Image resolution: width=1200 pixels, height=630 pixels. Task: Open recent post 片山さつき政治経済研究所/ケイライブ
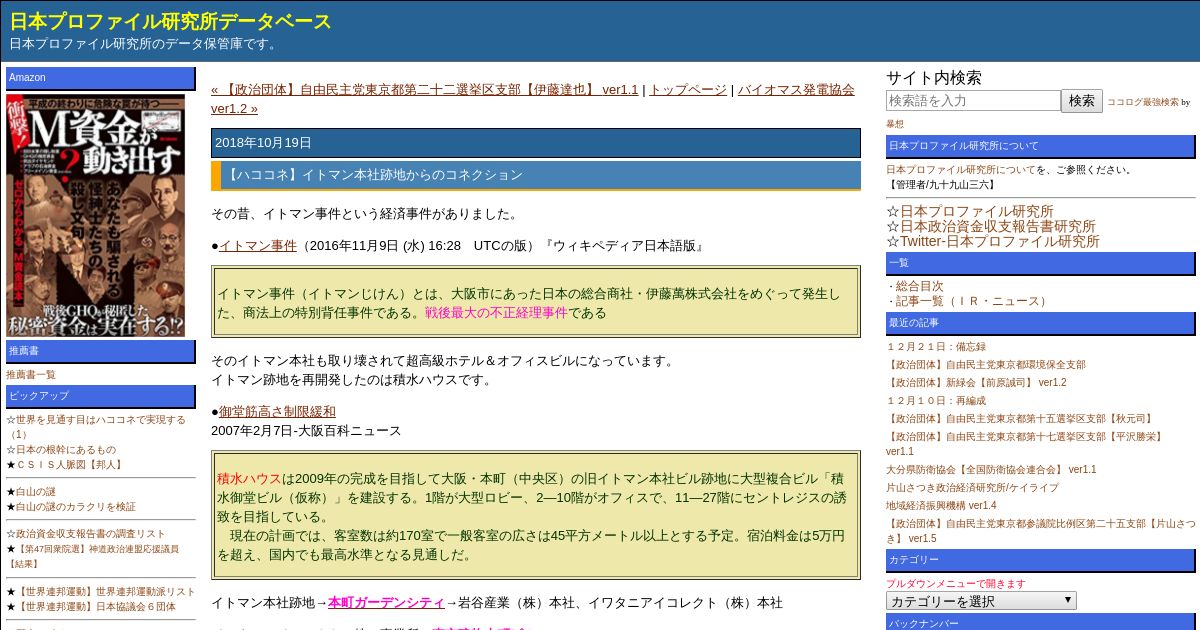[972, 487]
